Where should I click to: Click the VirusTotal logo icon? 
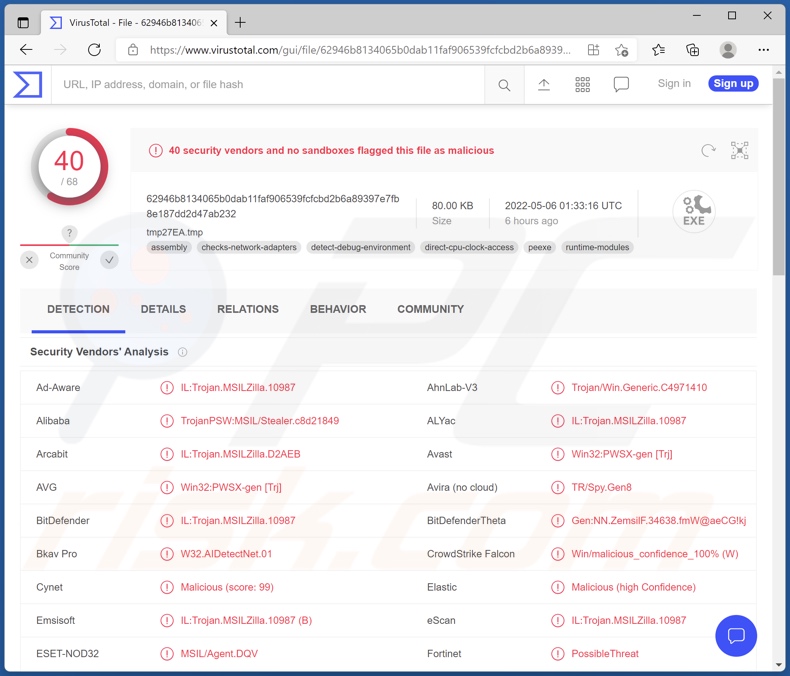coord(28,84)
